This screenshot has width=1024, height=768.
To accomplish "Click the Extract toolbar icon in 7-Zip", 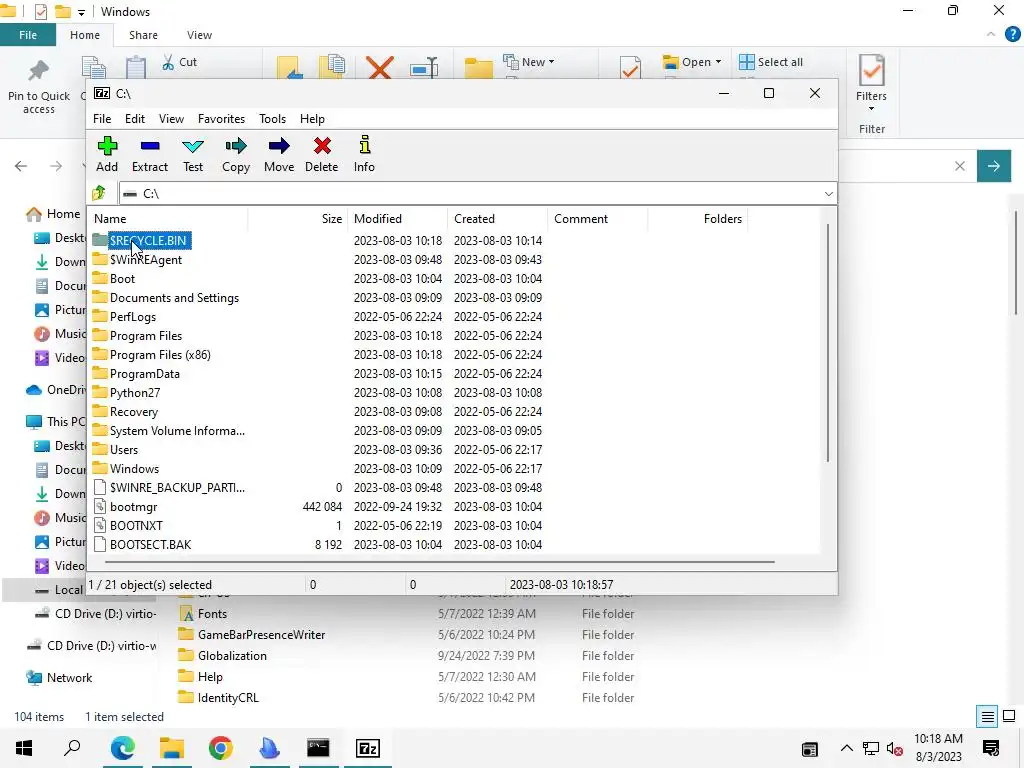I will 150,155.
